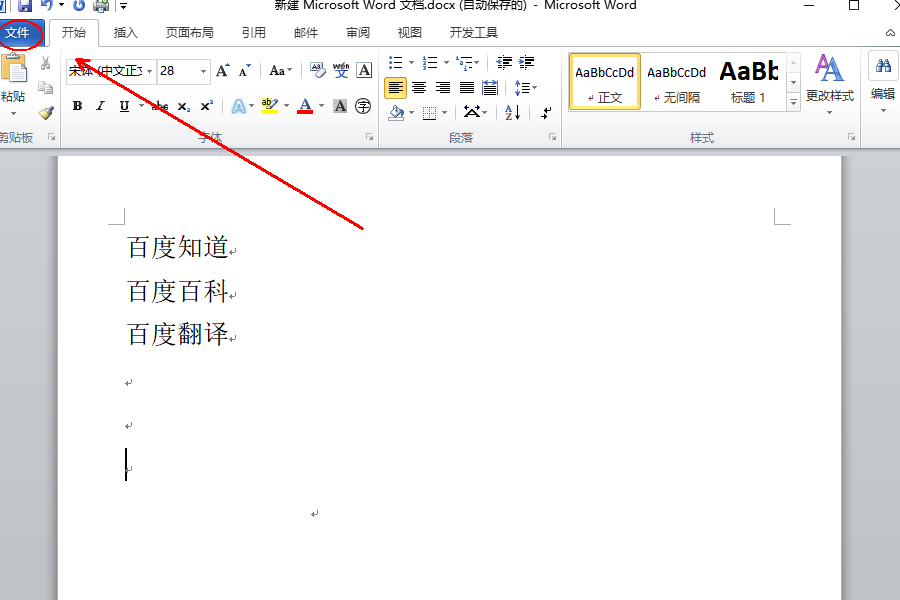Click the Save icon in quick access toolbar
Viewport: 900px width, 600px height.
pyautogui.click(x=25, y=6)
